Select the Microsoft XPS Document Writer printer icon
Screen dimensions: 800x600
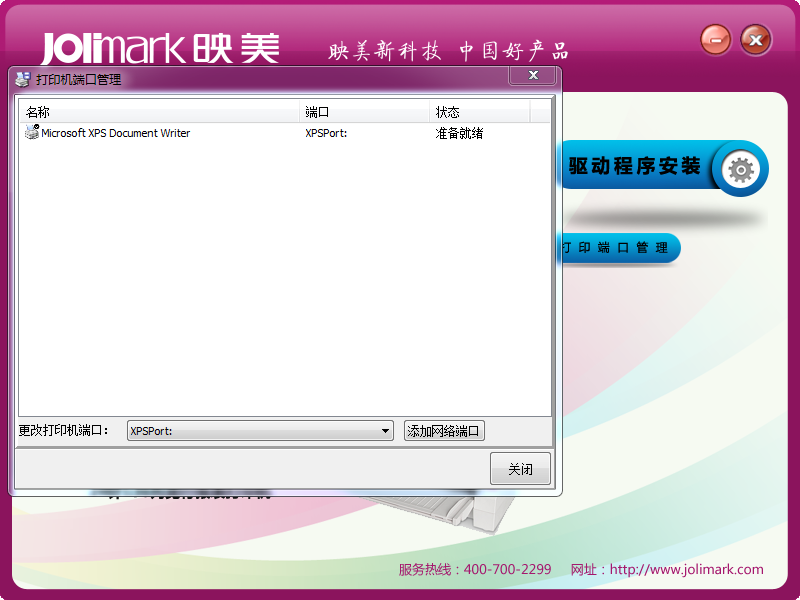pyautogui.click(x=32, y=132)
